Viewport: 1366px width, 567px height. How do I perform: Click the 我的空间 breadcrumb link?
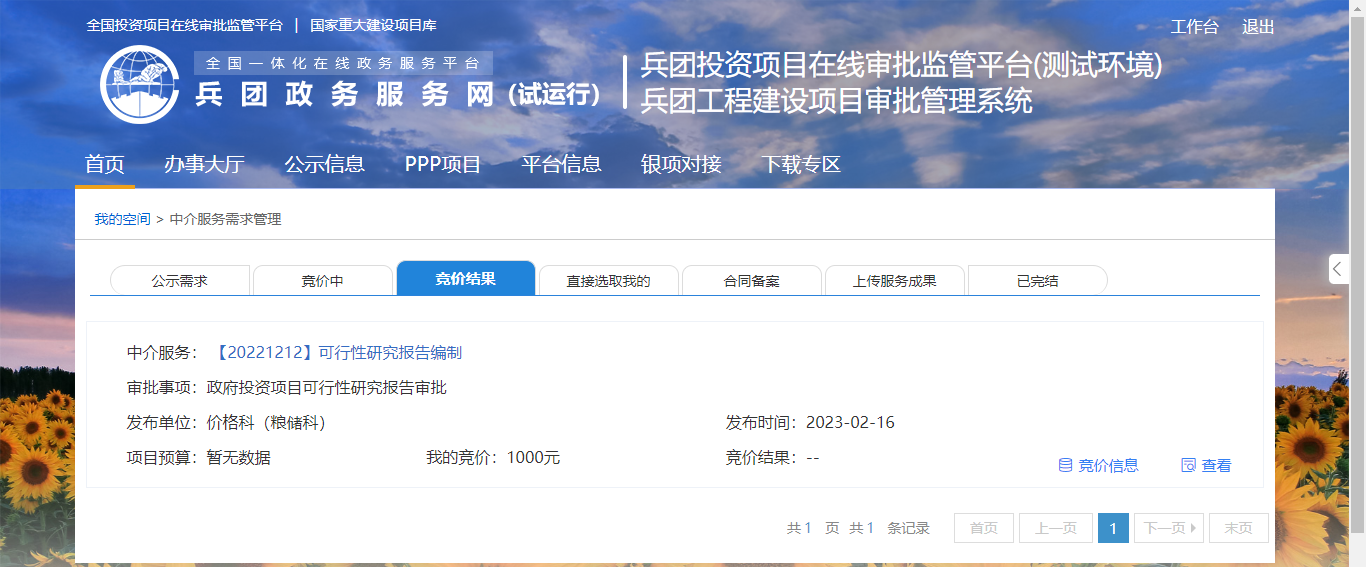tap(122, 219)
